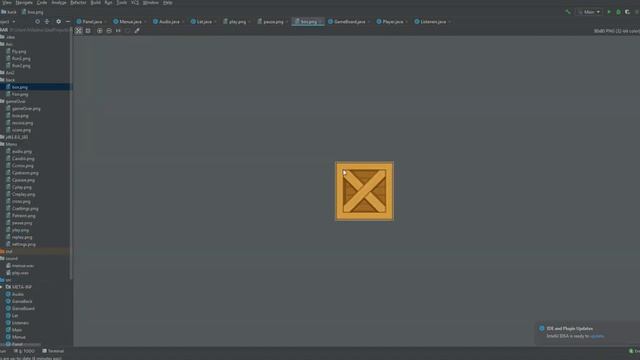Viewport: 640px width, 360px height.
Task: Expand the META-INF folder
Action: tap(2, 287)
